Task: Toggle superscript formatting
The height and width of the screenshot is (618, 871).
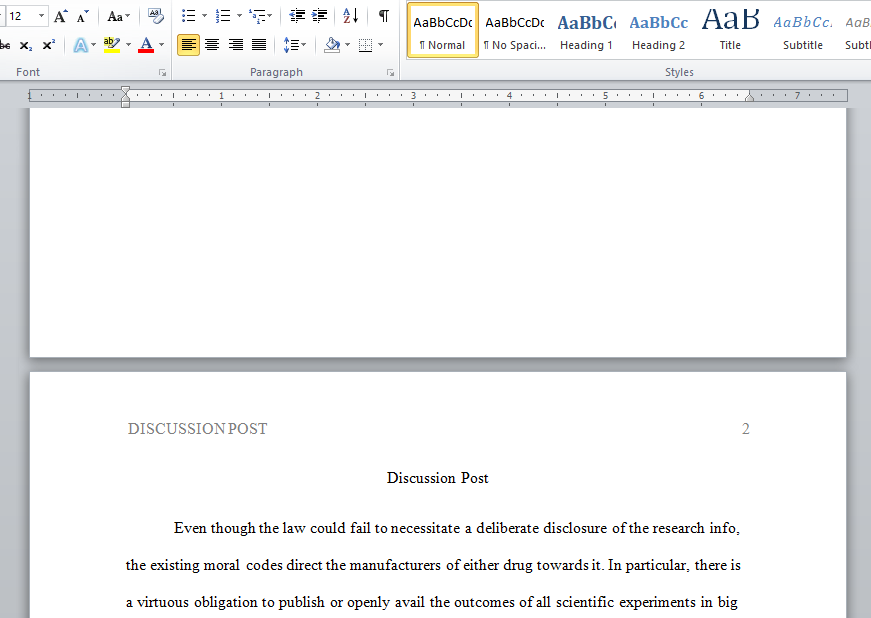Action: pyautogui.click(x=49, y=45)
